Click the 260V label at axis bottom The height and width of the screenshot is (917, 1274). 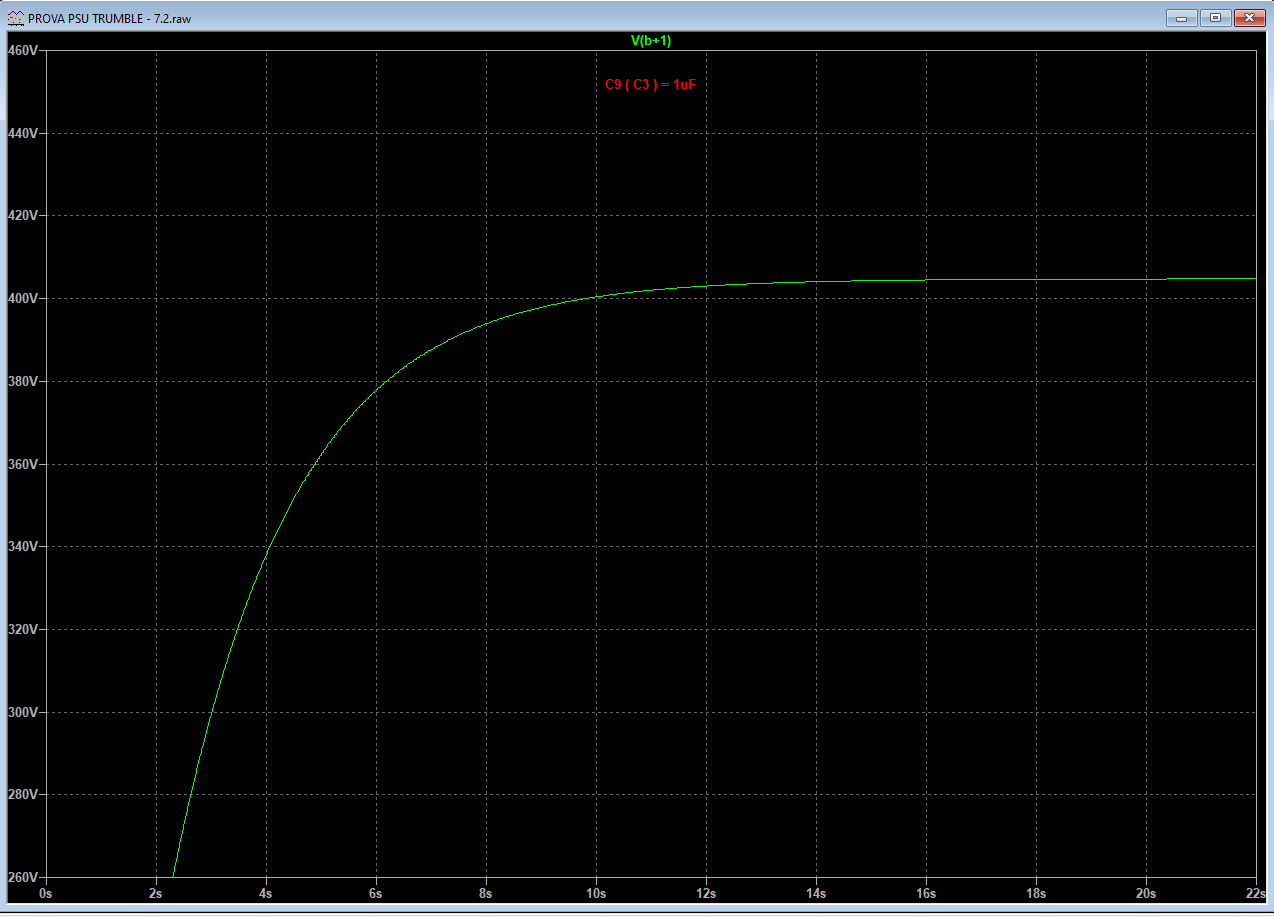pyautogui.click(x=21, y=877)
